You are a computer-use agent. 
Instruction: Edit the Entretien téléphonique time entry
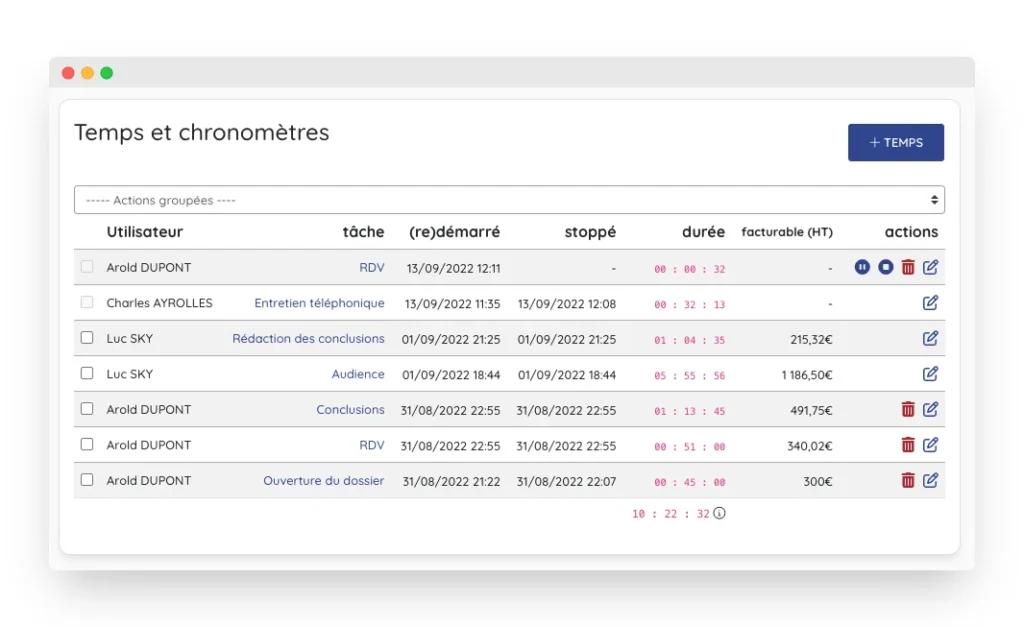click(930, 303)
